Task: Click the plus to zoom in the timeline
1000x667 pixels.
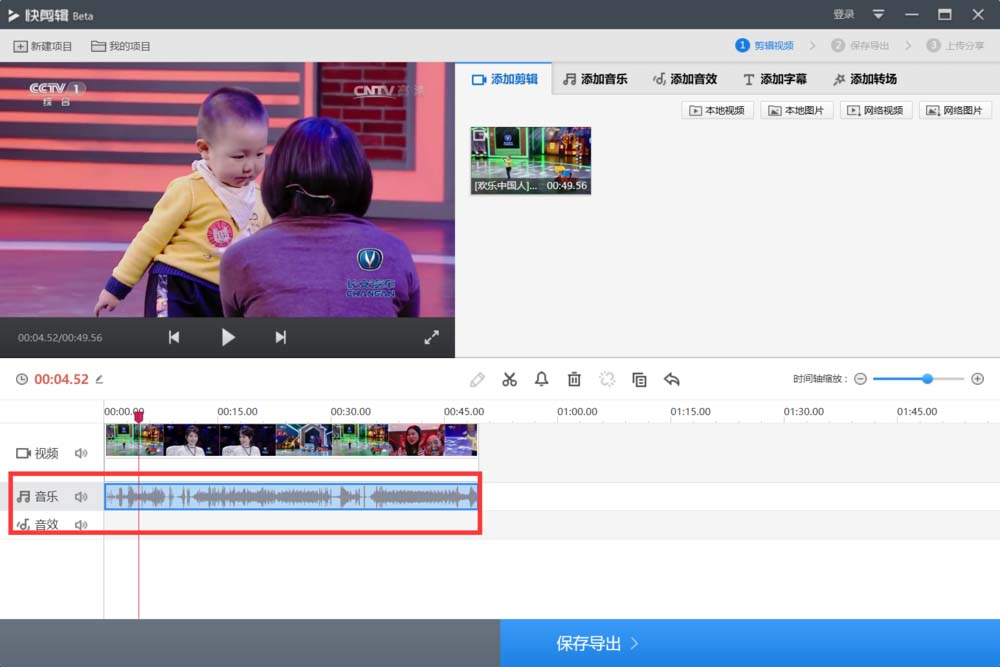Action: (977, 379)
